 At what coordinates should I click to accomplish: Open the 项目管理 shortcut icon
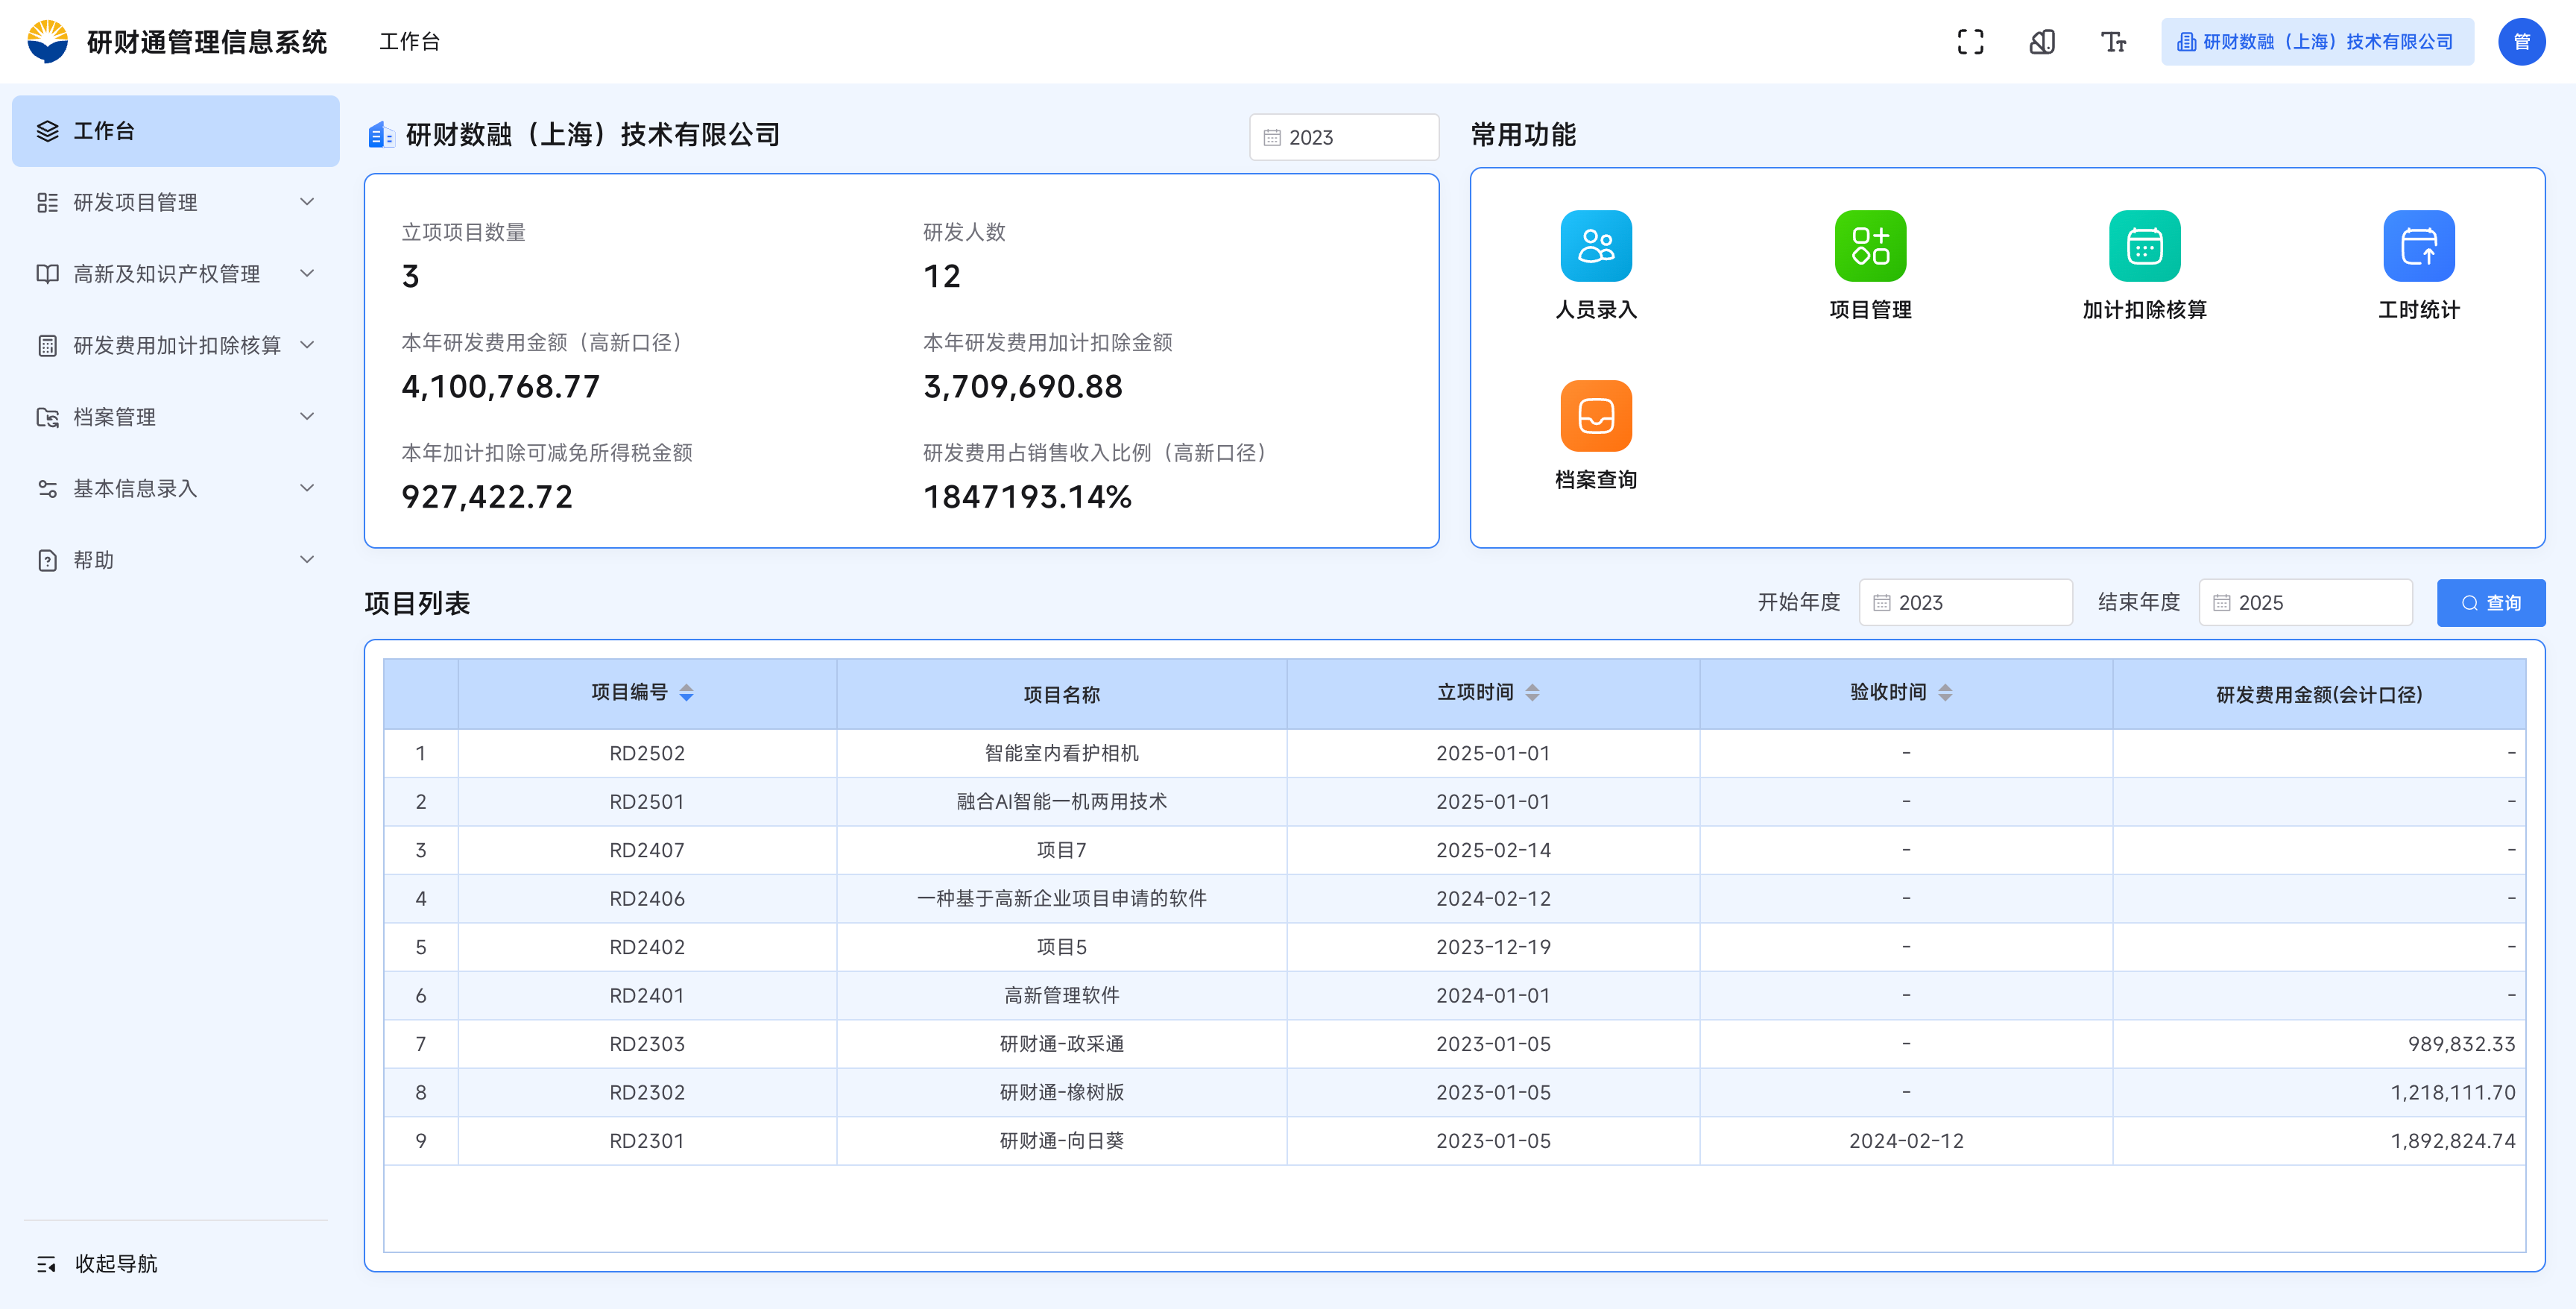click(x=1869, y=246)
